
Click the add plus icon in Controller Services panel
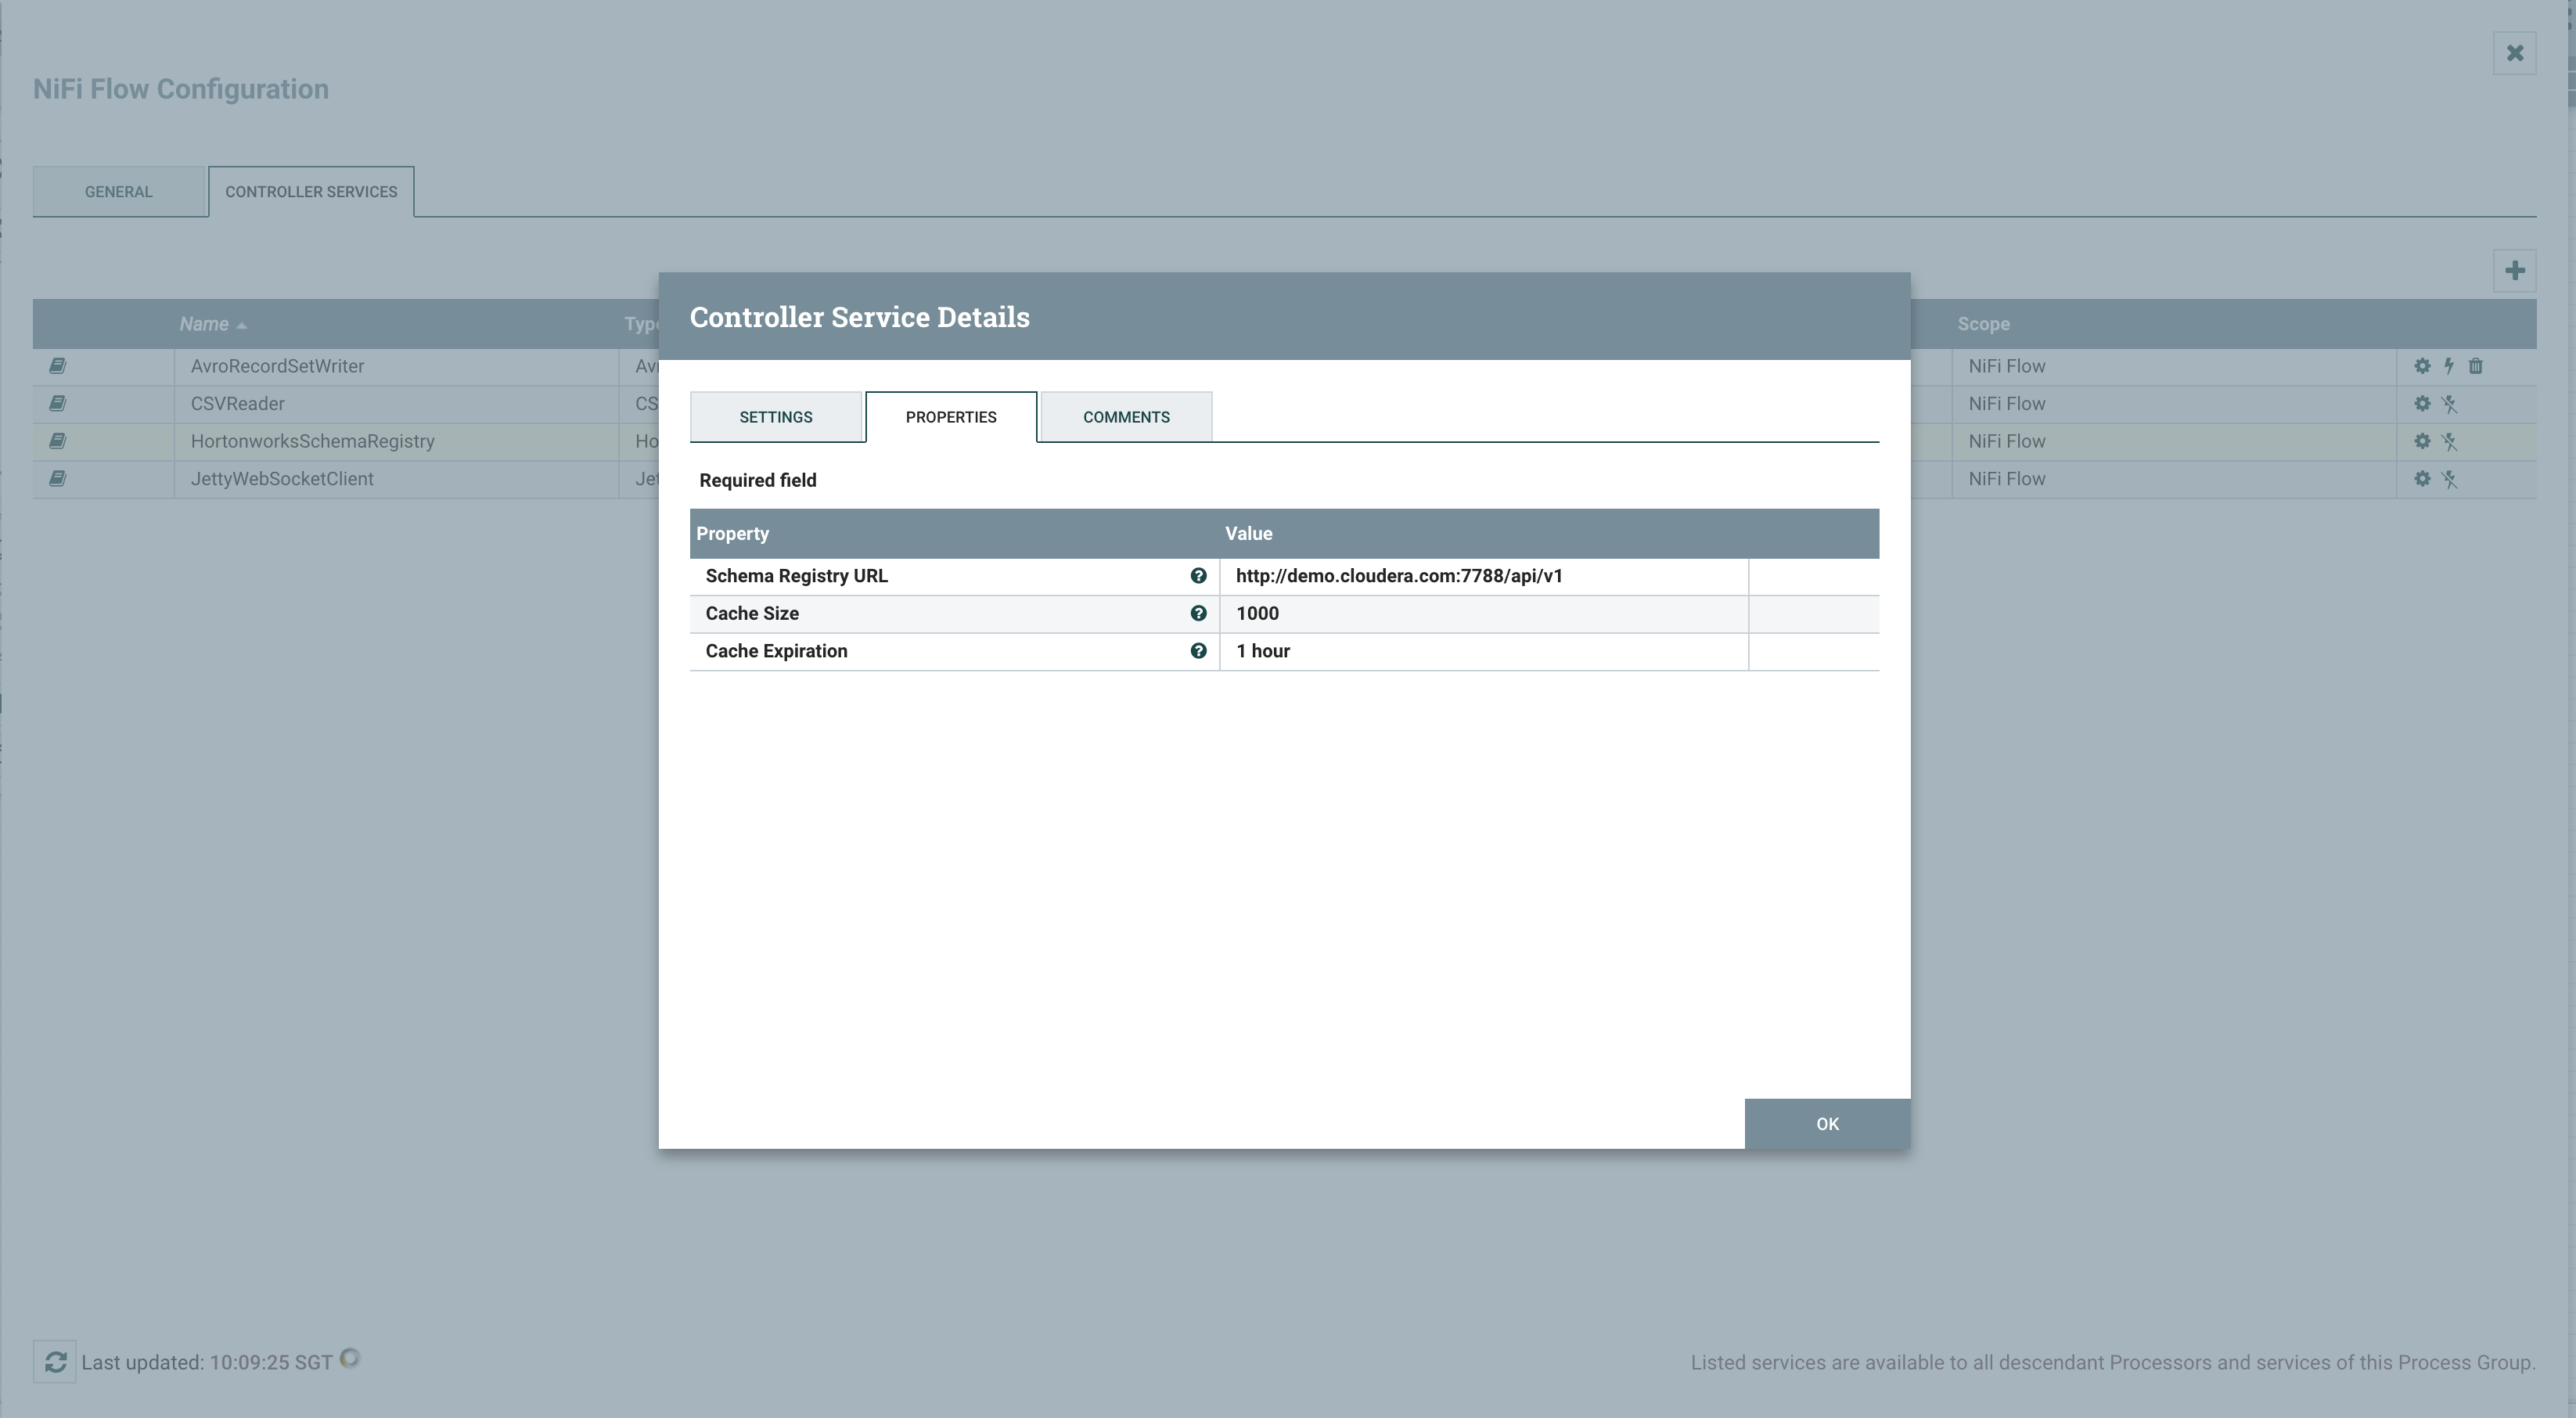point(2515,271)
